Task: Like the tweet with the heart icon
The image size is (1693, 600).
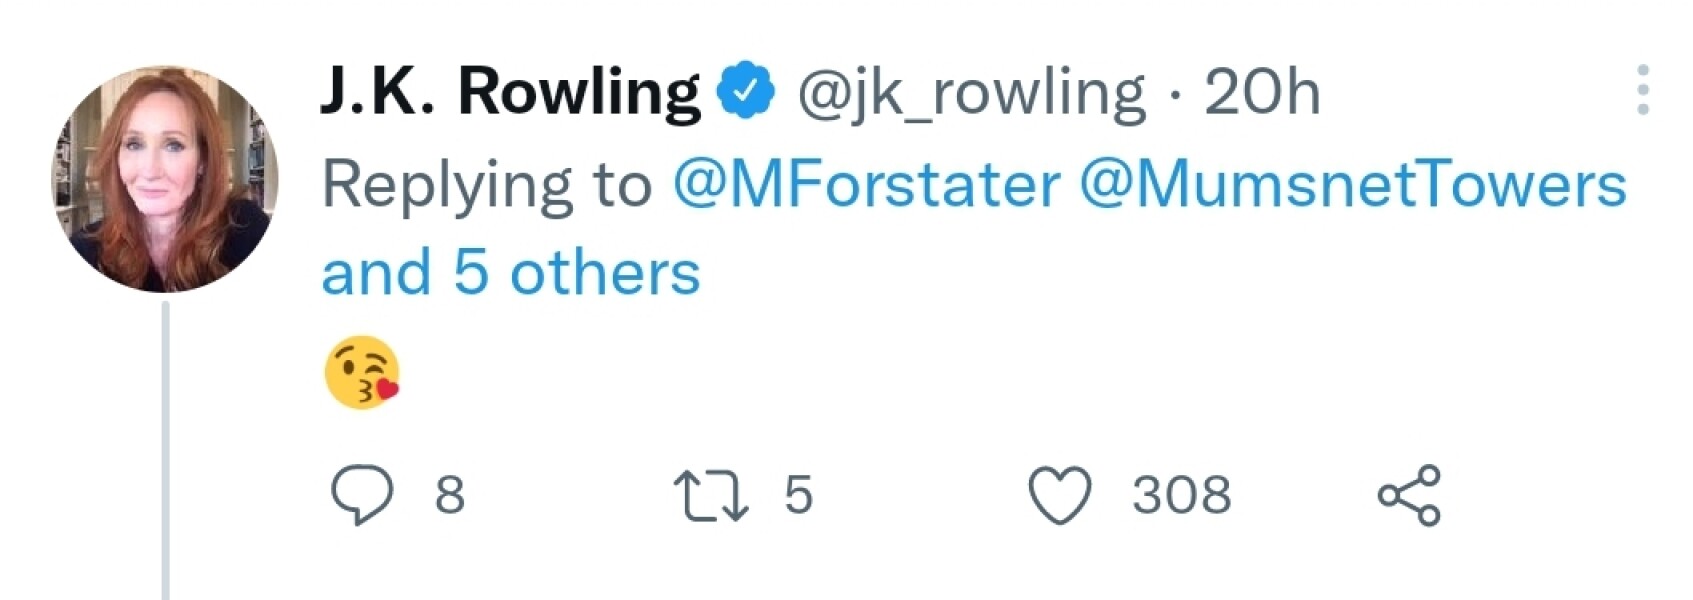Action: pyautogui.click(x=1060, y=497)
